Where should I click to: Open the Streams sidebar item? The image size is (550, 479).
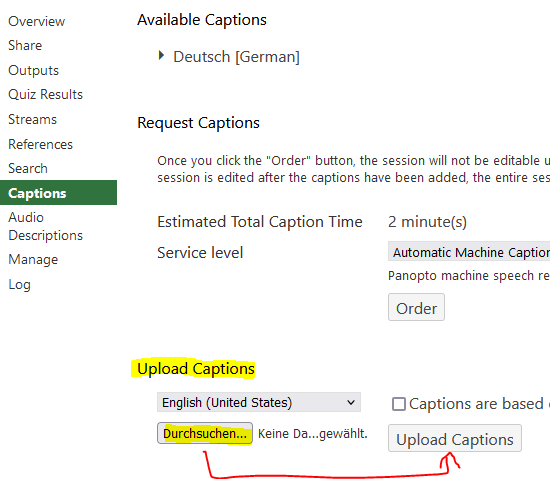pos(32,119)
